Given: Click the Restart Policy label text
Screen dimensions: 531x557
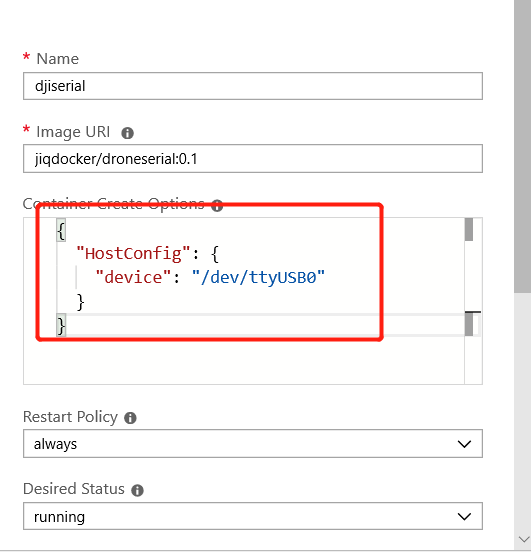Looking at the screenshot, I should [x=70, y=417].
